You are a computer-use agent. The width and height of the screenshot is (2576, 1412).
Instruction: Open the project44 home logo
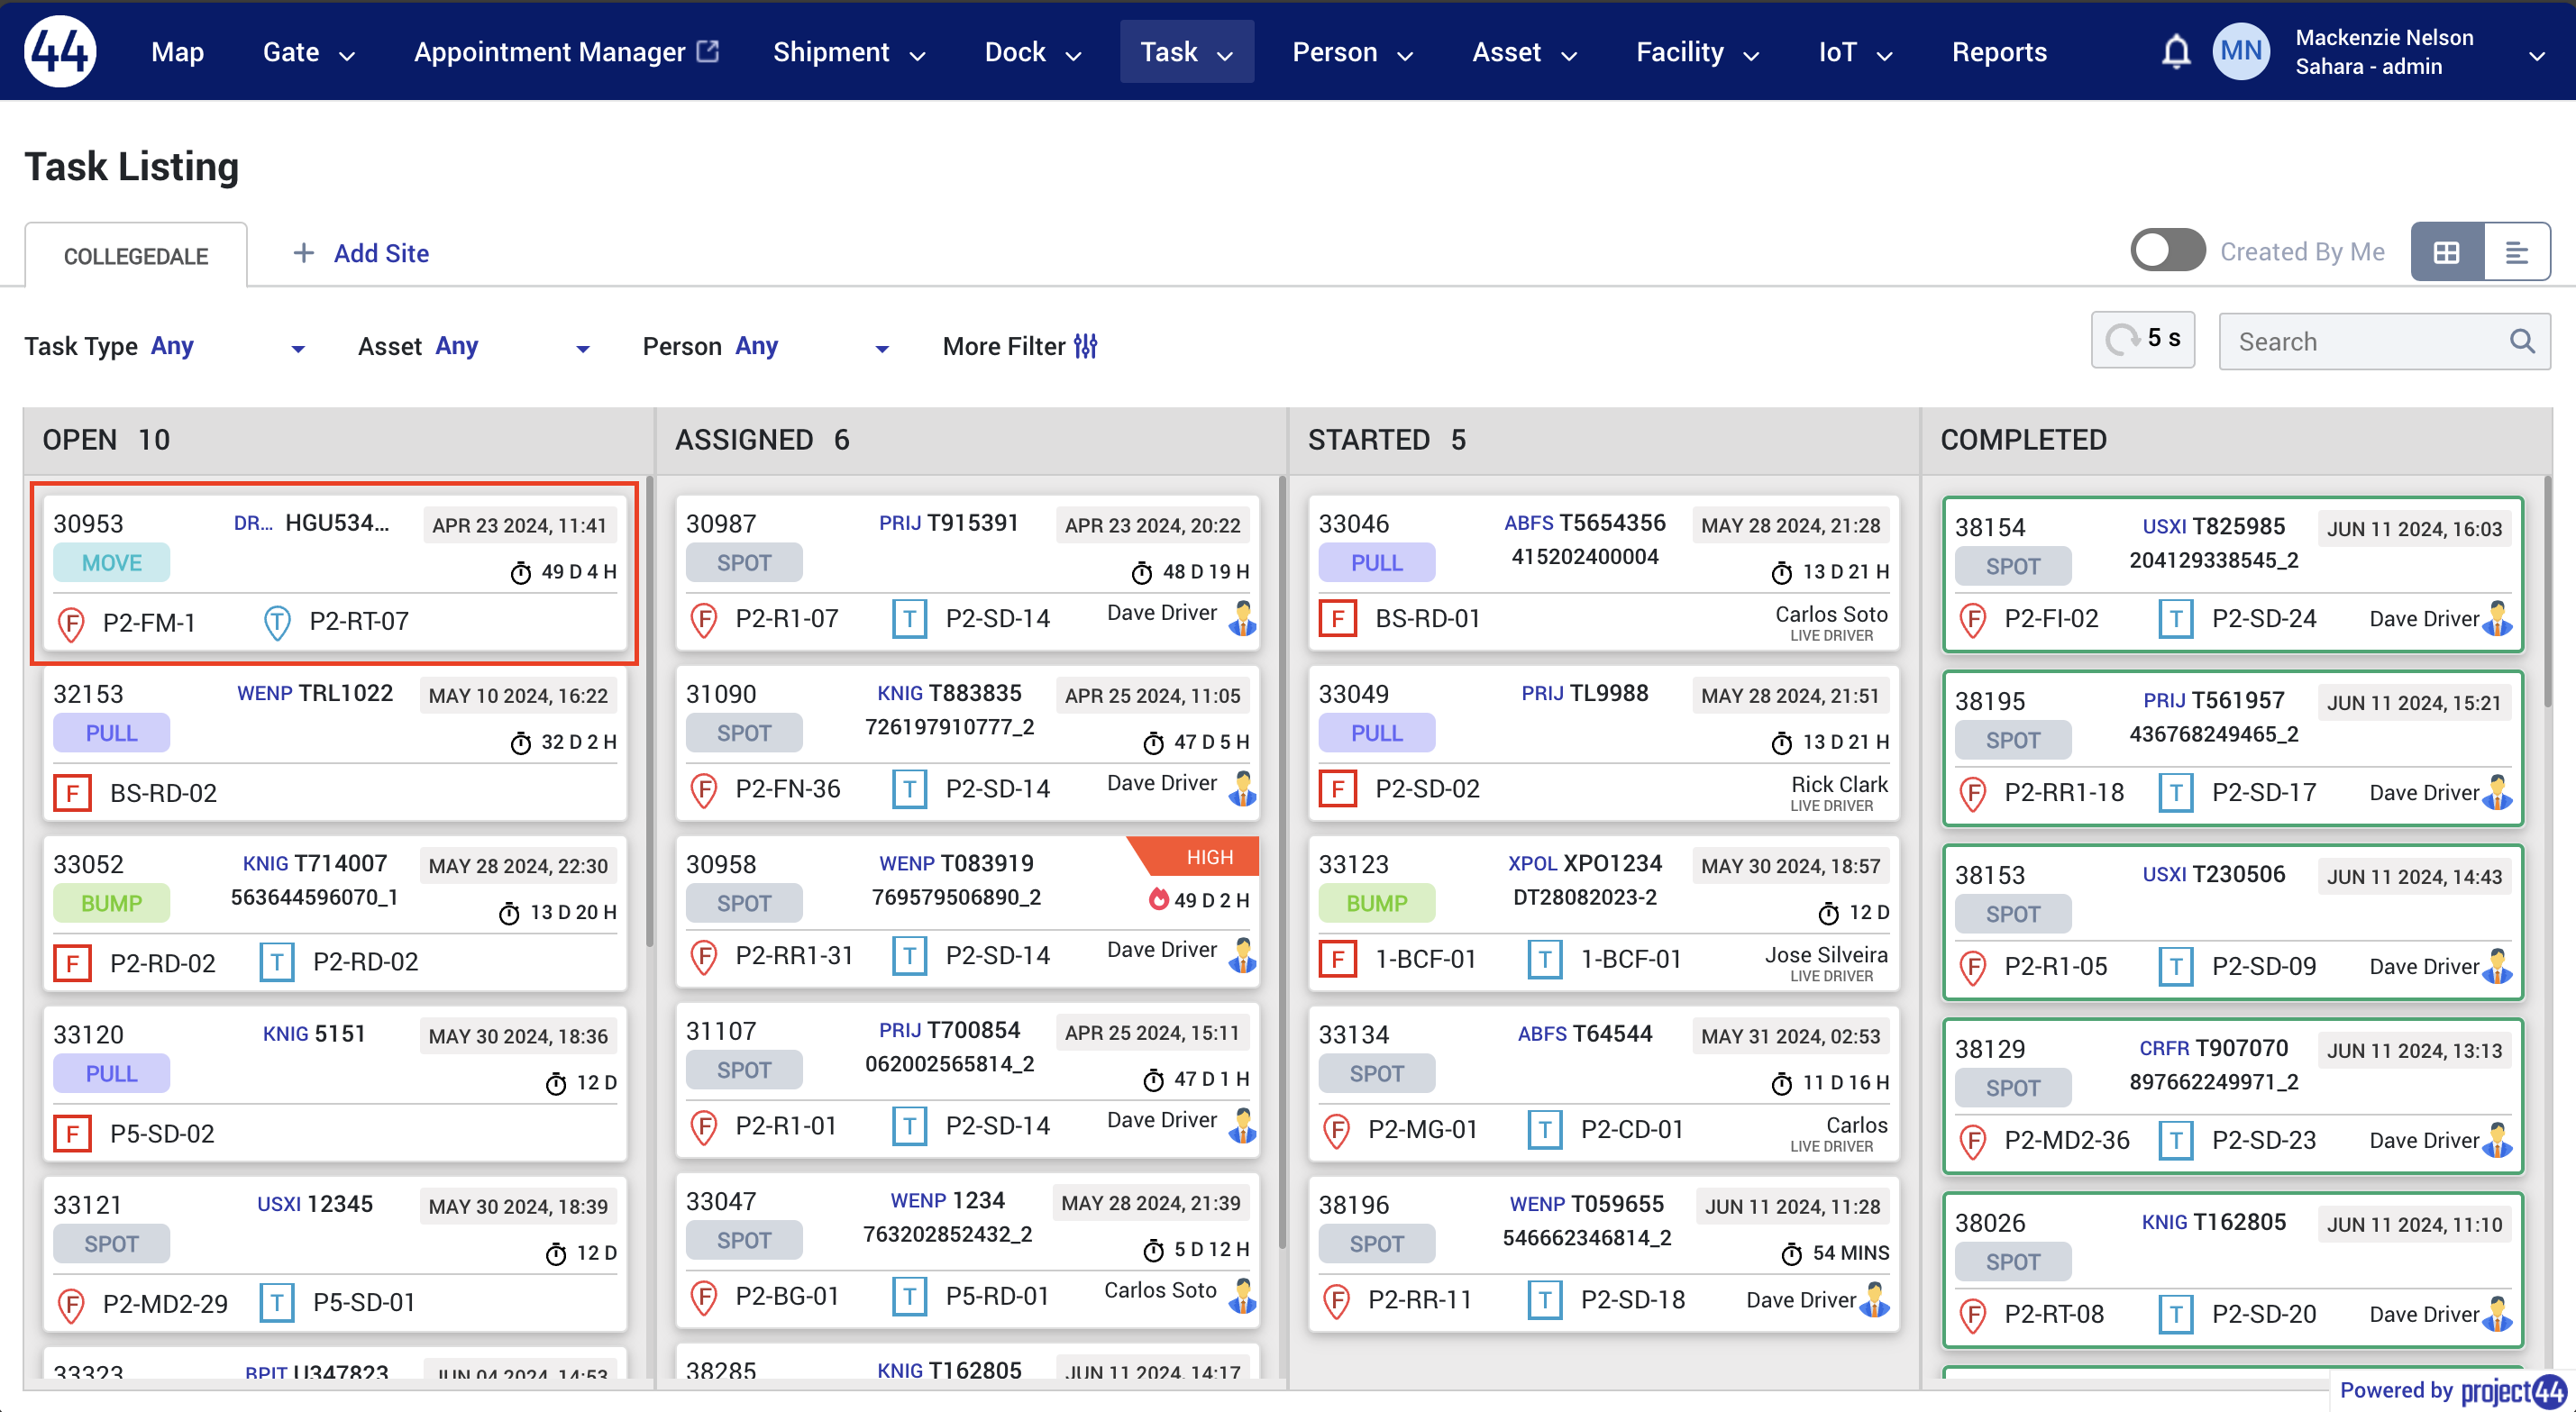tap(60, 52)
